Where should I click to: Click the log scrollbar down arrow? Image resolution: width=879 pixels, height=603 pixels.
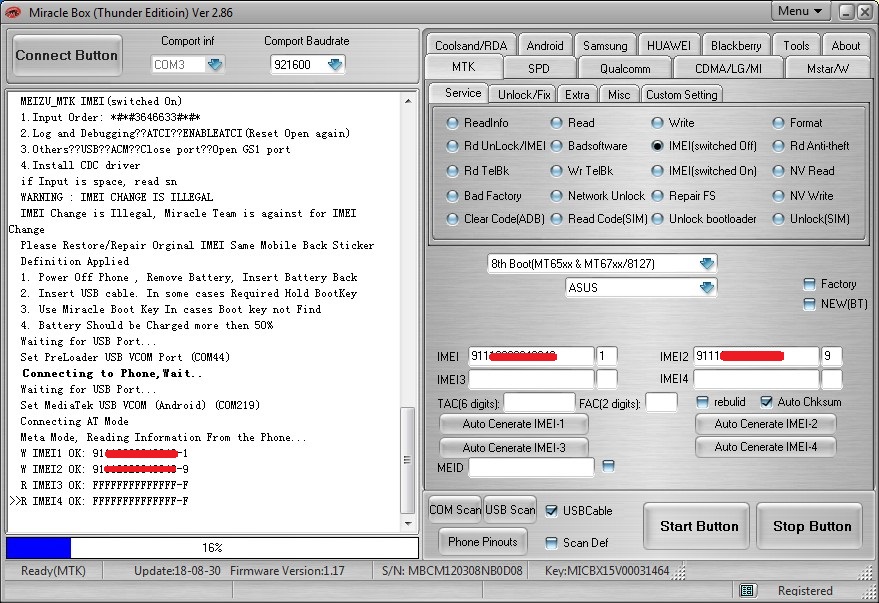(408, 523)
